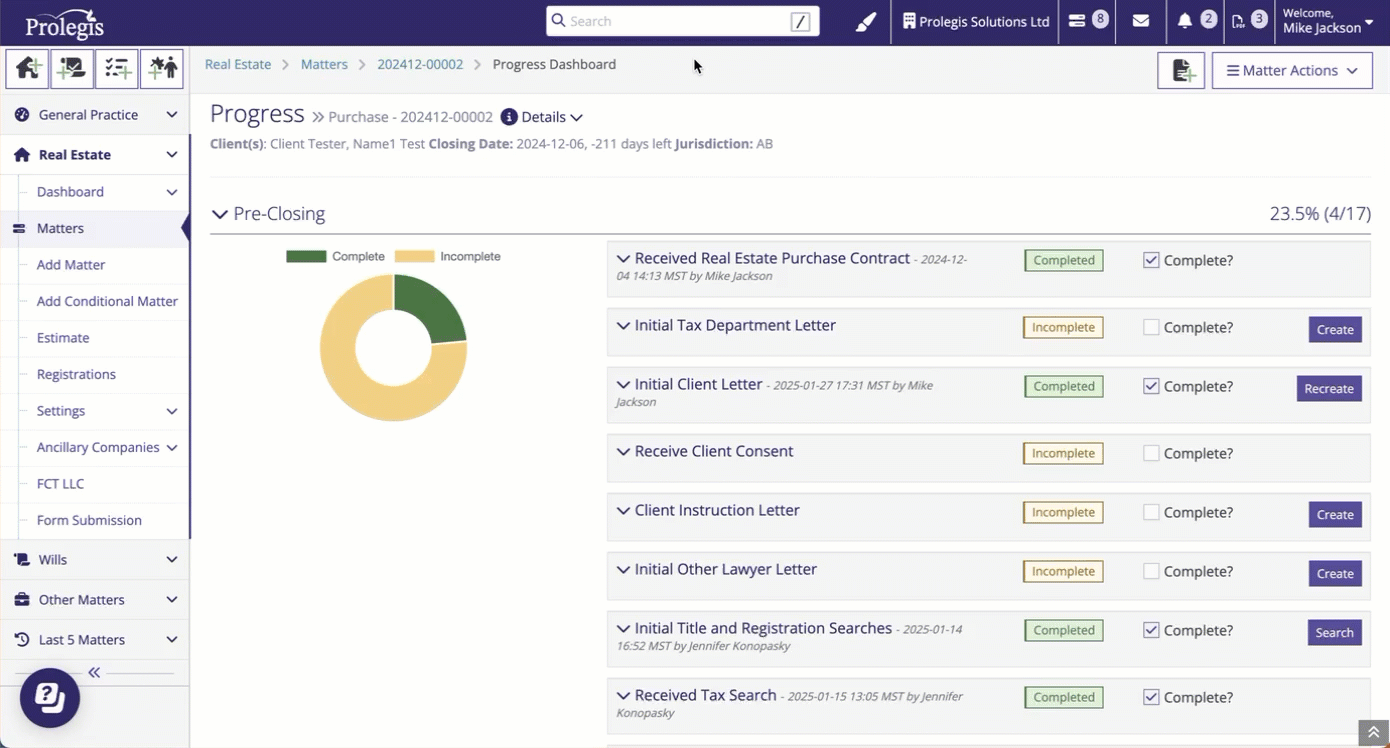This screenshot has width=1390, height=748.
Task: Select Add Conditional Matter in sidebar
Action: (107, 301)
